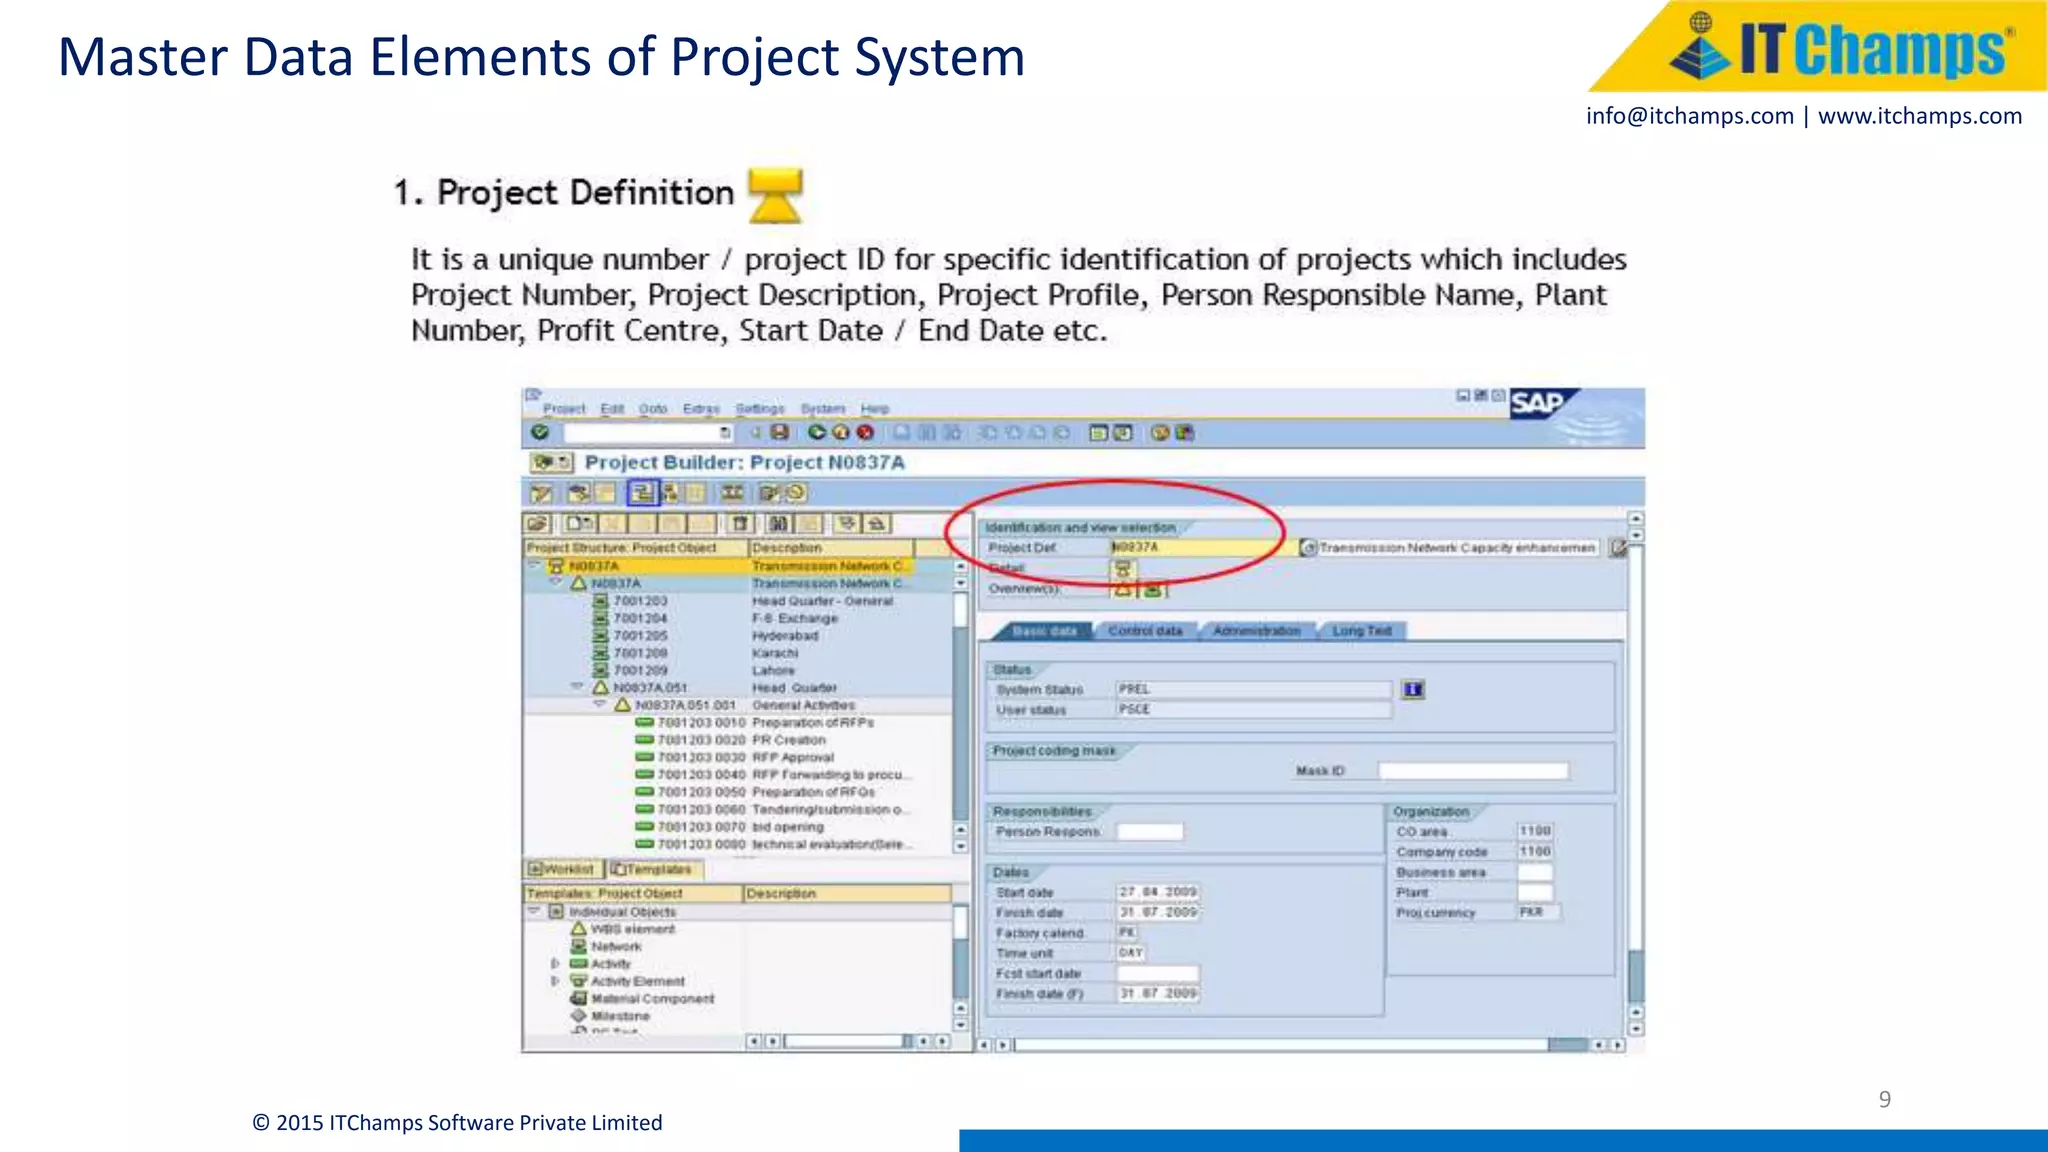This screenshot has height=1152, width=2048.
Task: Click the icon left of Project Builder title
Action: coord(551,462)
